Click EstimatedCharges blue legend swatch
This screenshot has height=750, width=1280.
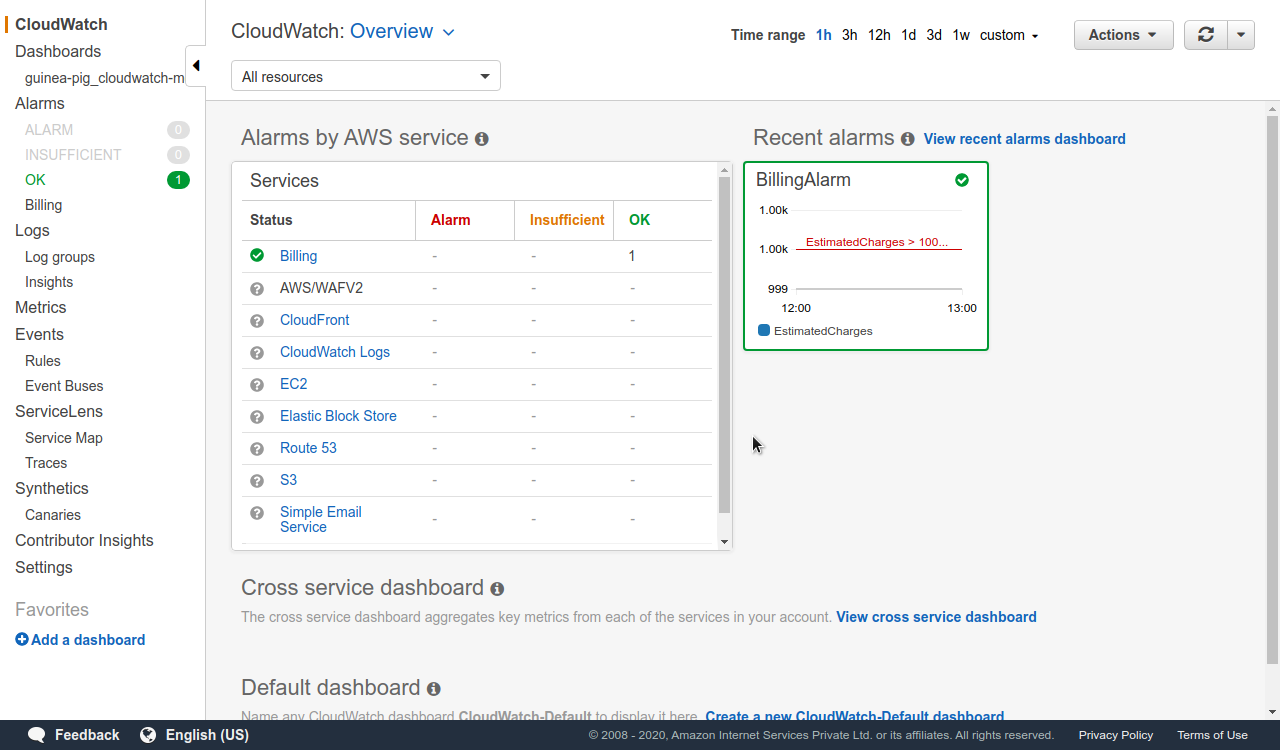point(764,330)
